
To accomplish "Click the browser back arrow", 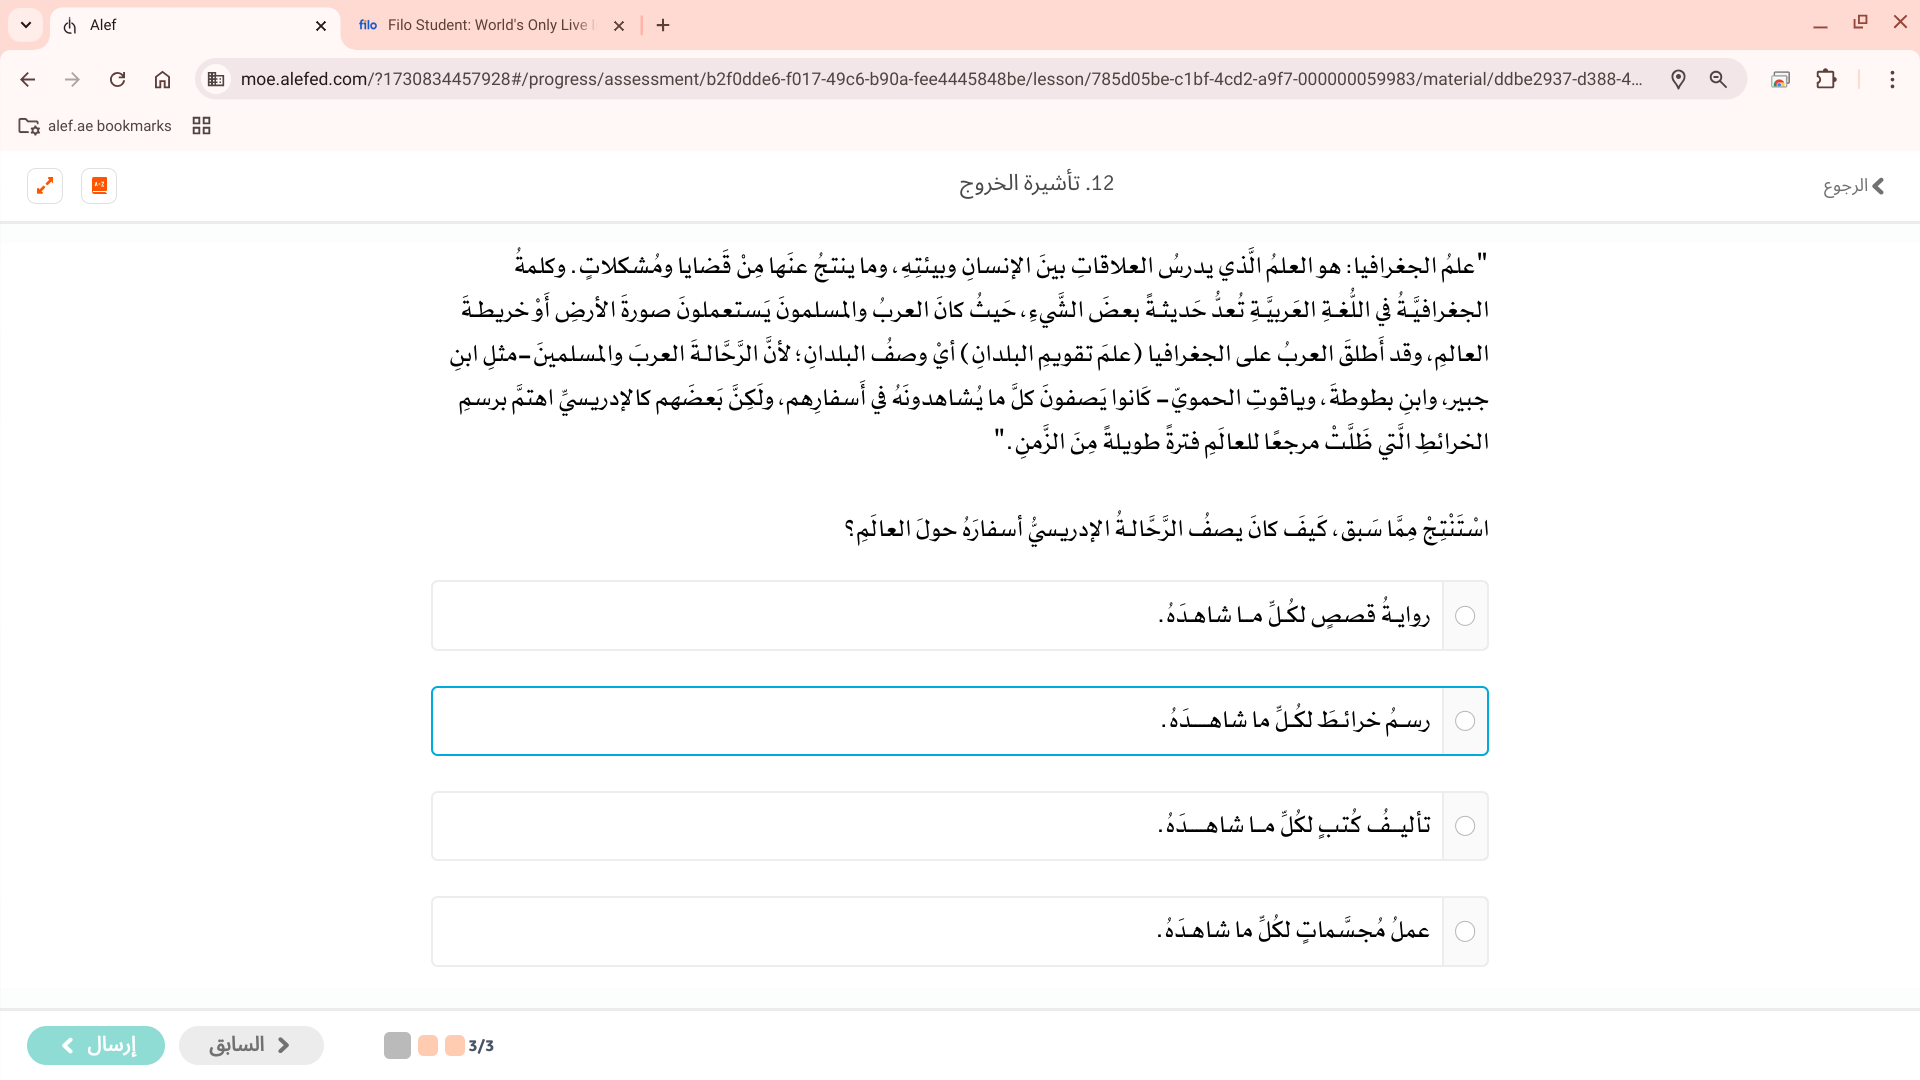I will (x=28, y=79).
